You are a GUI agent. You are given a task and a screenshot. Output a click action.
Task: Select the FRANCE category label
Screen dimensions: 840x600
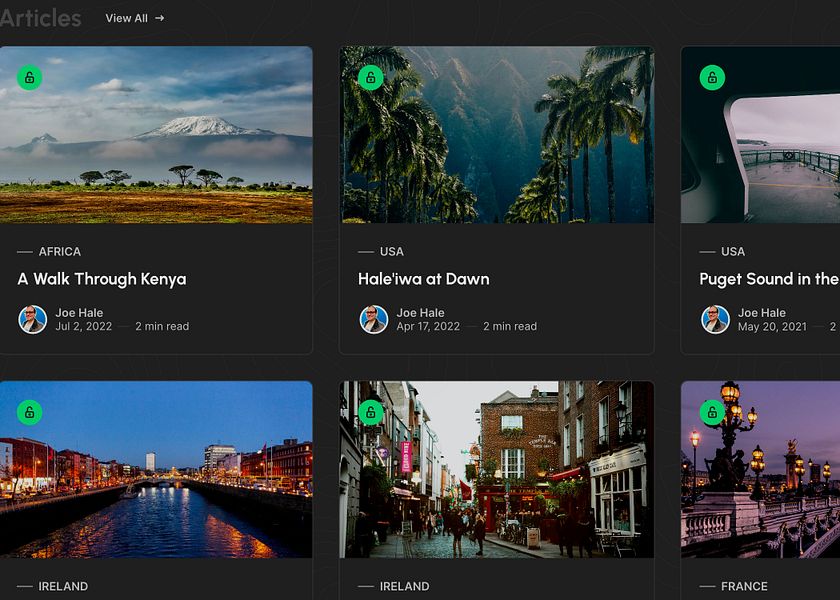[744, 587]
